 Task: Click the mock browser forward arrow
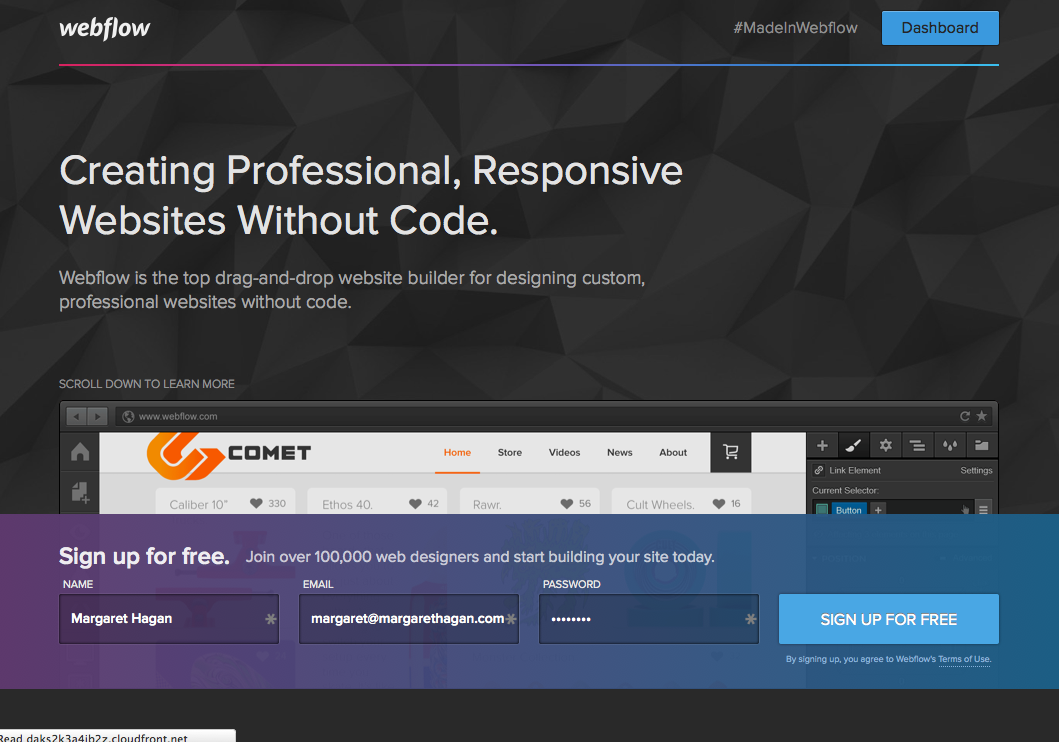(97, 417)
